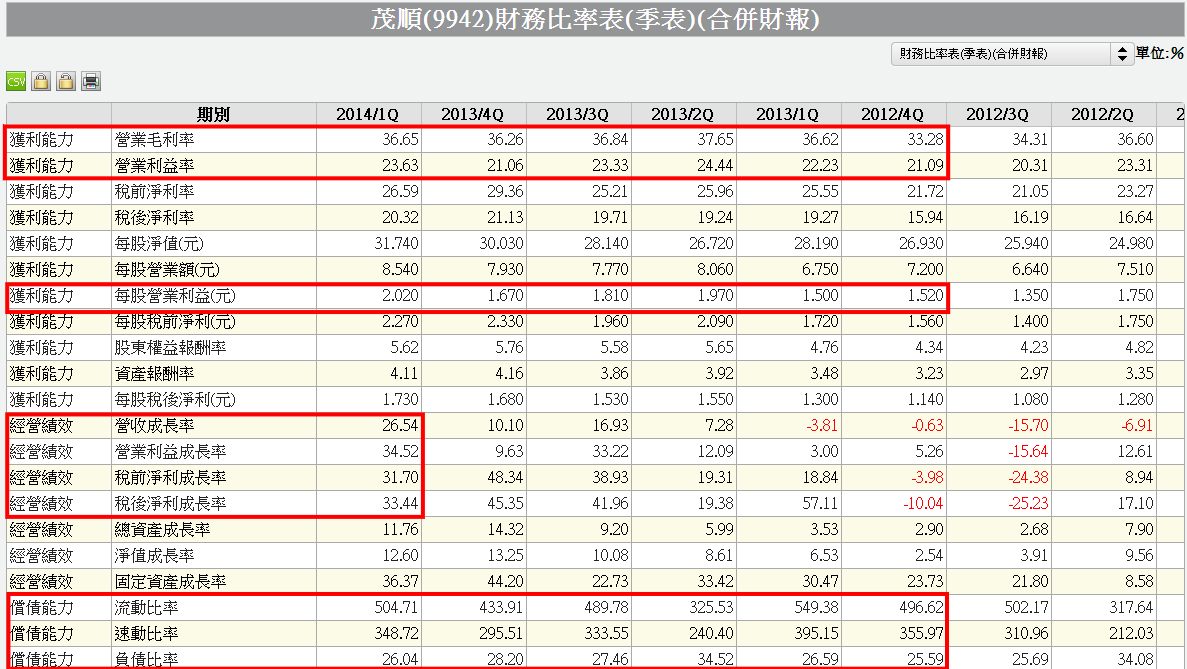This screenshot has height=669, width=1187.
Task: Select the 2013/2Q column header
Action: point(682,114)
